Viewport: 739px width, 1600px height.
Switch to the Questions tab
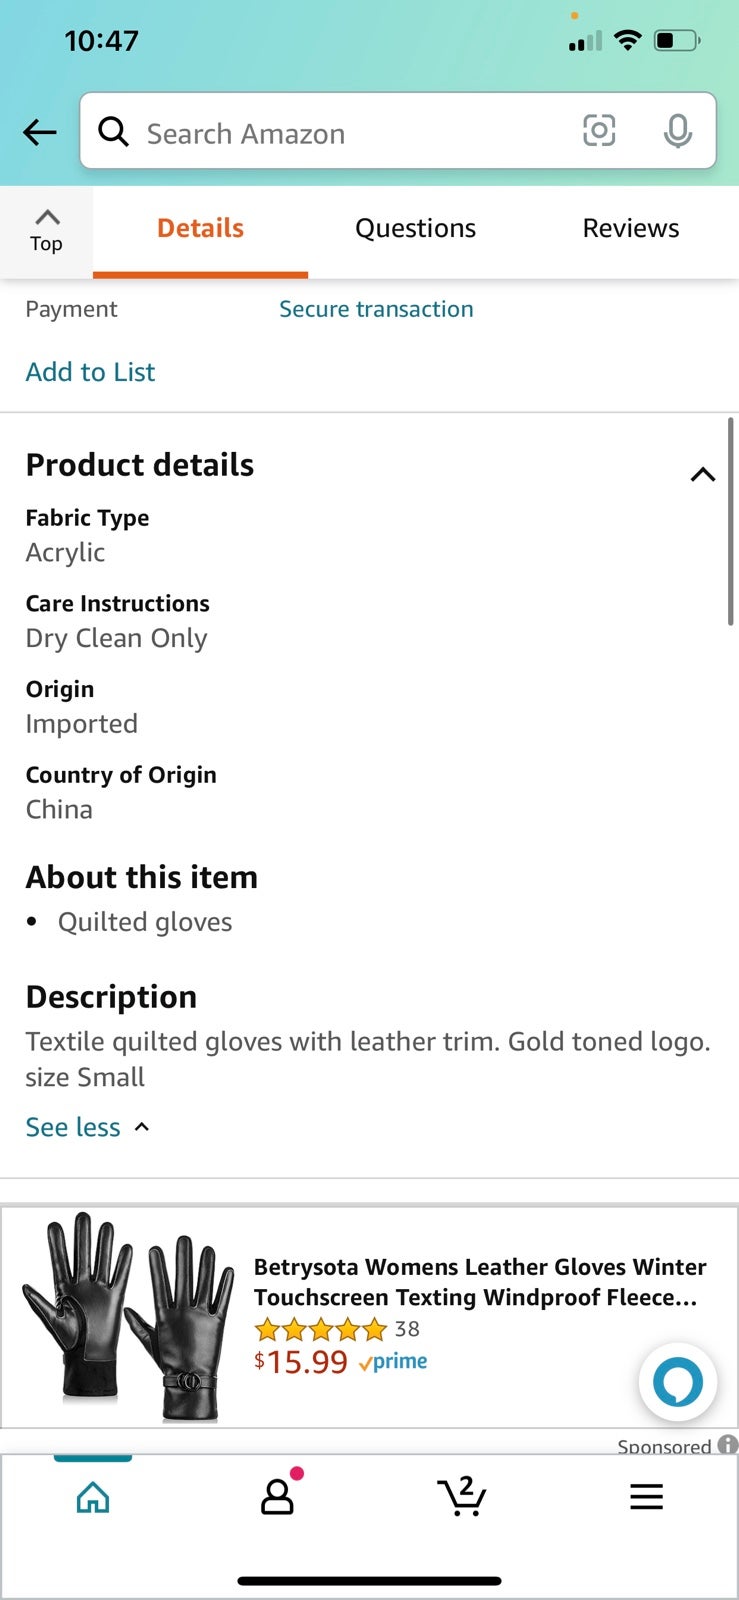coord(416,228)
